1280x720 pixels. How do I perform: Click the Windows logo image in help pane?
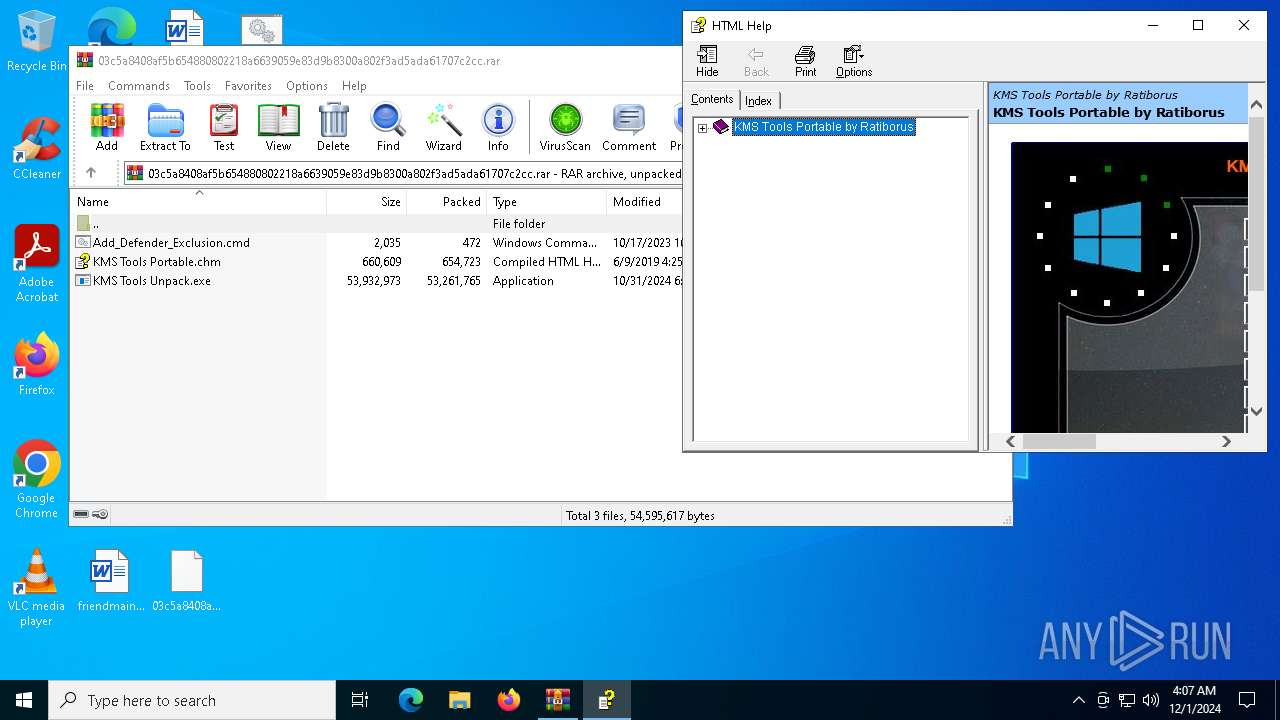click(x=1107, y=238)
